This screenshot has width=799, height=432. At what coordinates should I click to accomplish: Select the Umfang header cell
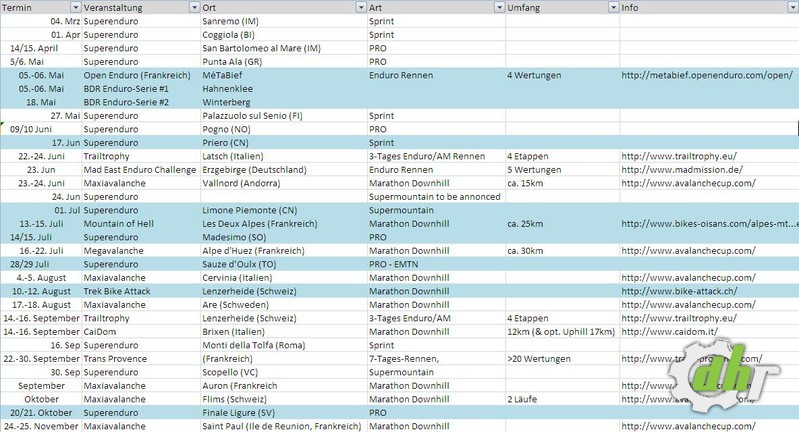(563, 8)
